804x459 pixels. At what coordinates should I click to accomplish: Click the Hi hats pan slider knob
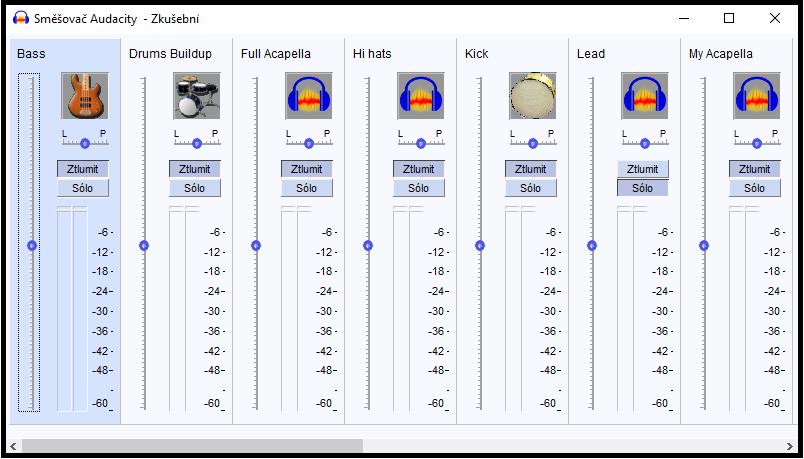(421, 144)
